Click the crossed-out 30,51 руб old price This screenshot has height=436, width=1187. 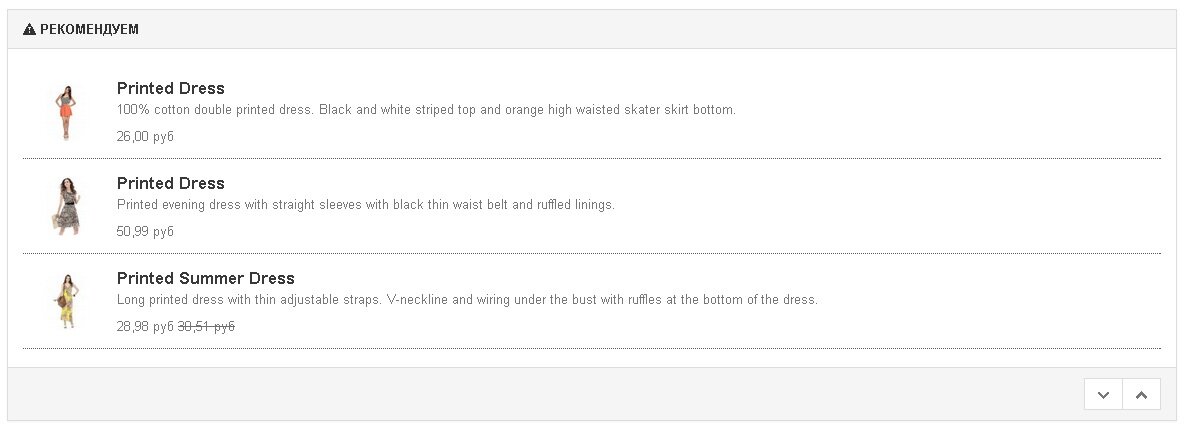coord(206,326)
